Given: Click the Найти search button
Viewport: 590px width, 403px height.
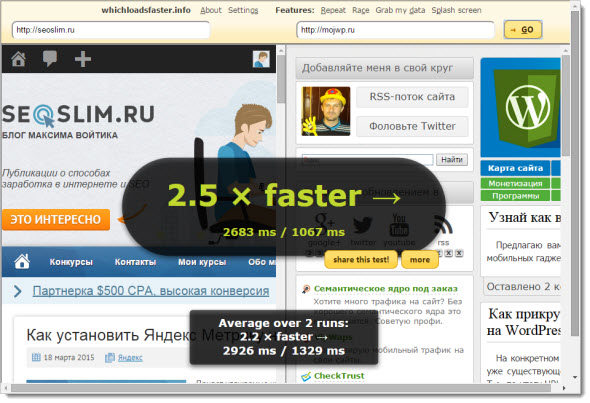Looking at the screenshot, I should click(452, 160).
